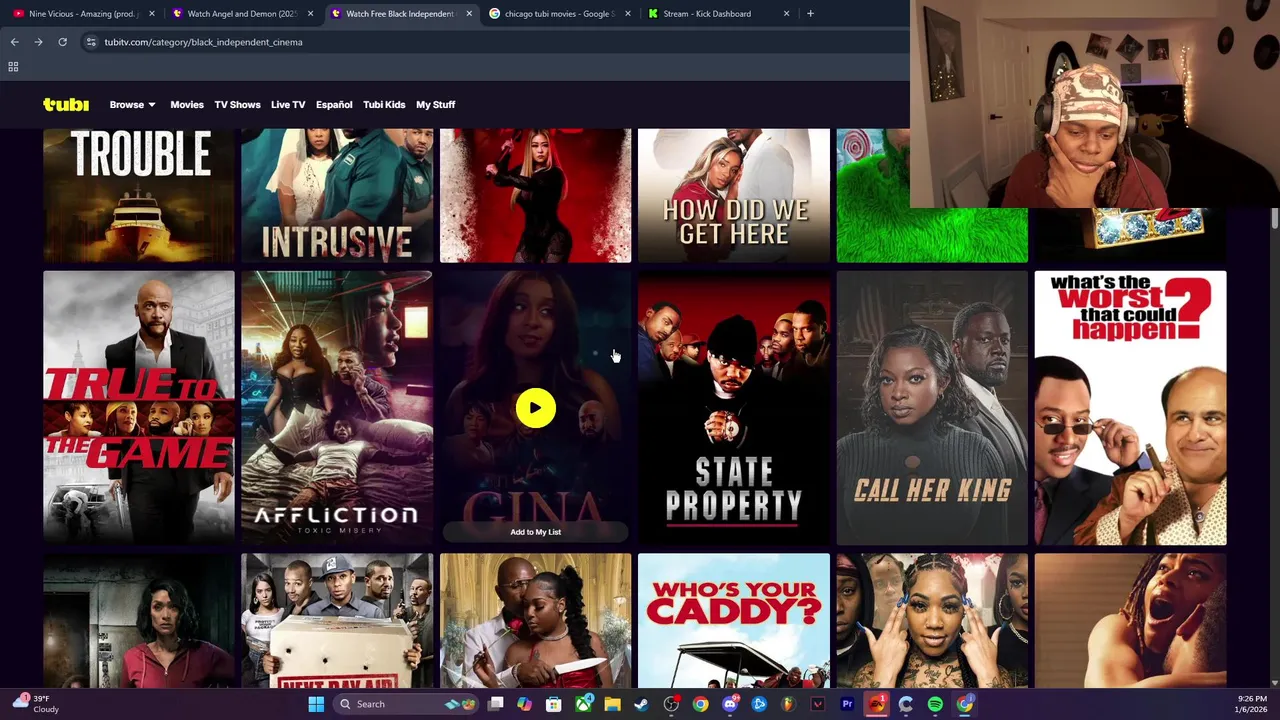Open the Movies section
The width and height of the screenshot is (1280, 720).
pyautogui.click(x=187, y=104)
